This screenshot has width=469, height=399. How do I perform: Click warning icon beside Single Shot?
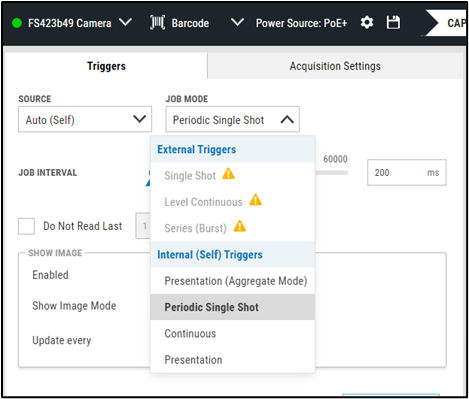click(228, 174)
